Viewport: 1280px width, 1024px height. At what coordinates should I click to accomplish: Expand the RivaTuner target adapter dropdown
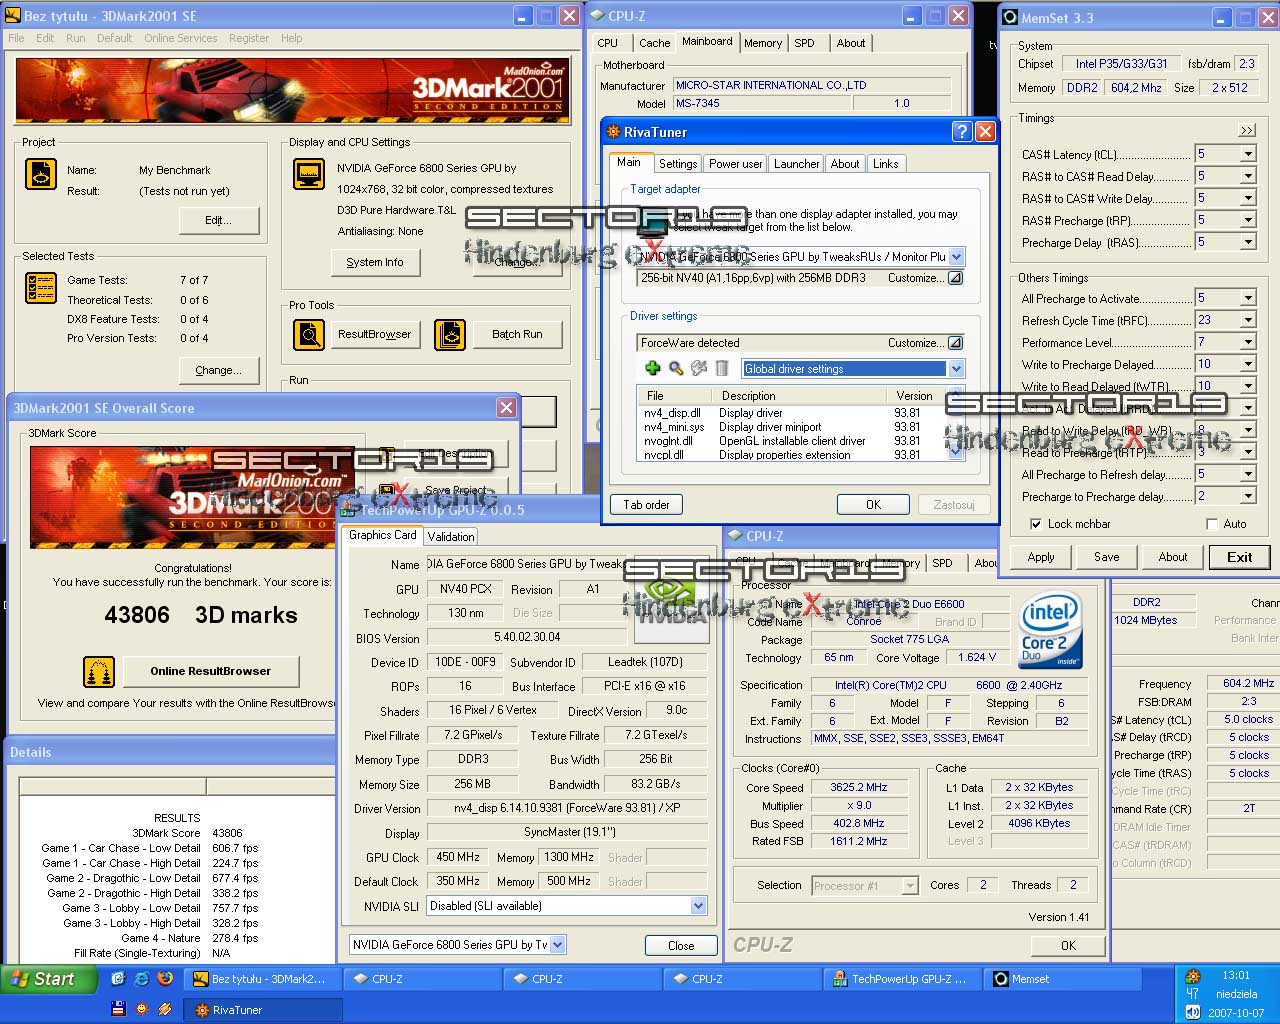tap(956, 257)
